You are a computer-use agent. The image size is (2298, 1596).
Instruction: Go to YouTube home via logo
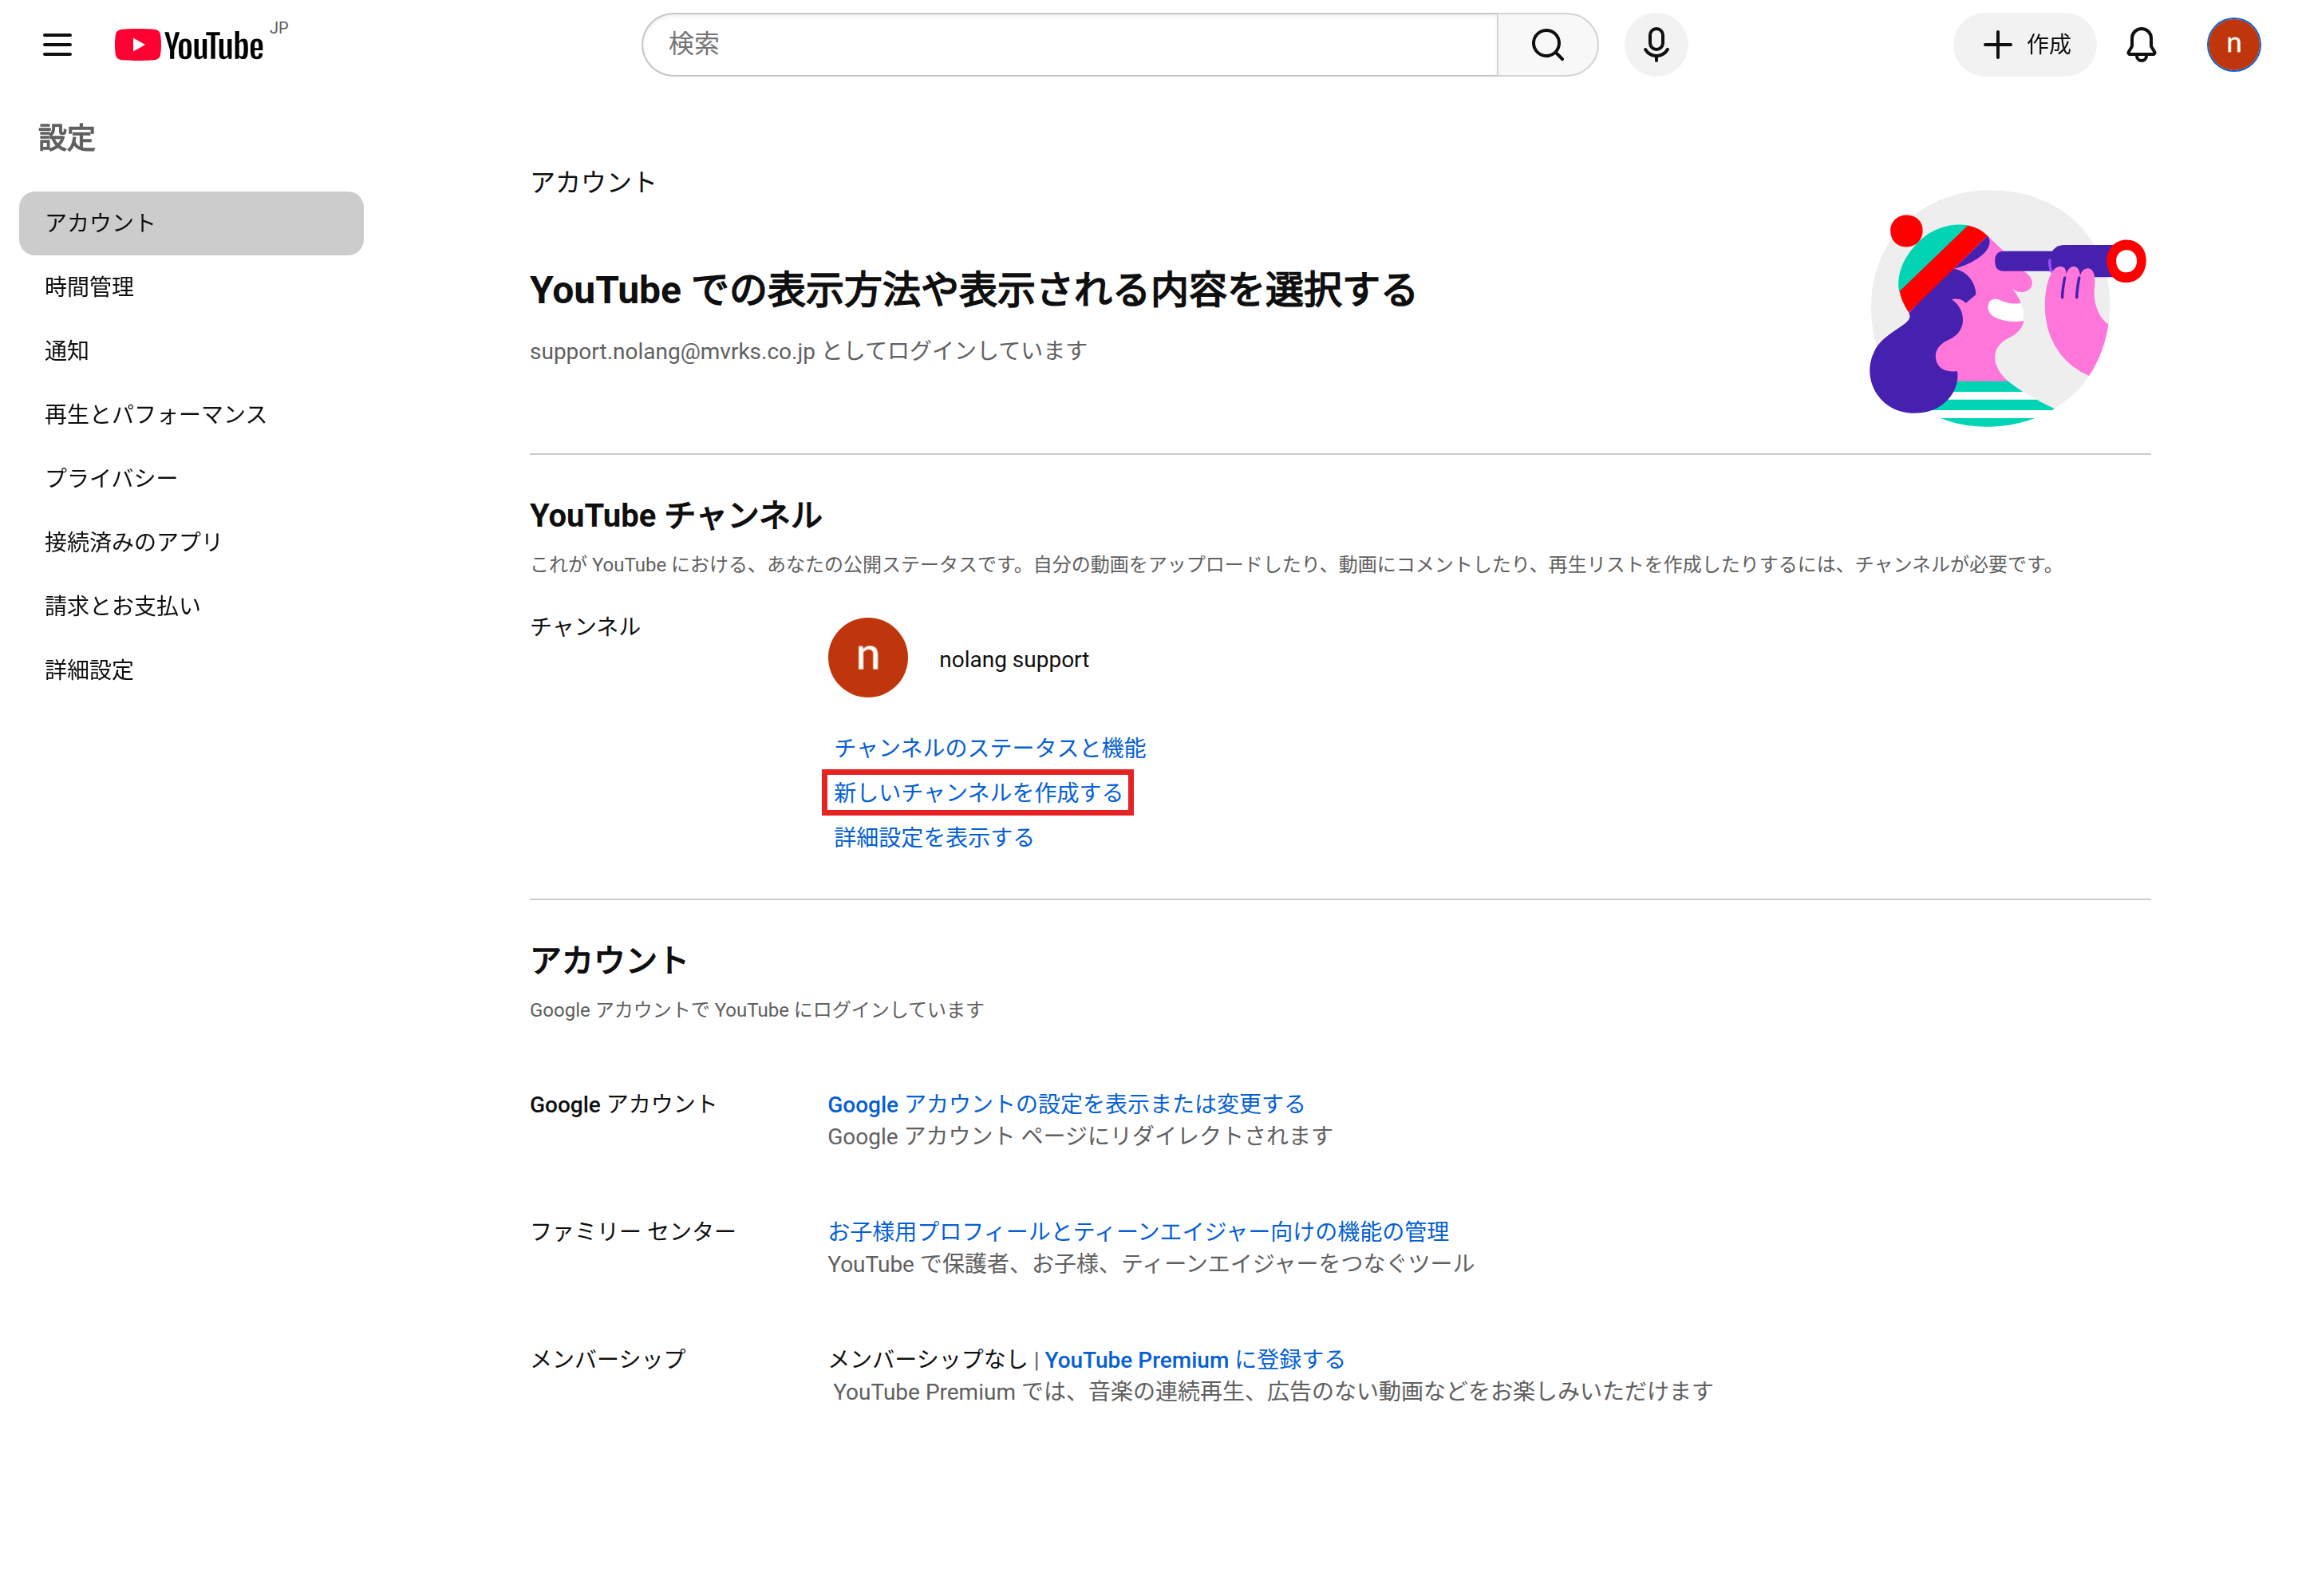click(189, 45)
